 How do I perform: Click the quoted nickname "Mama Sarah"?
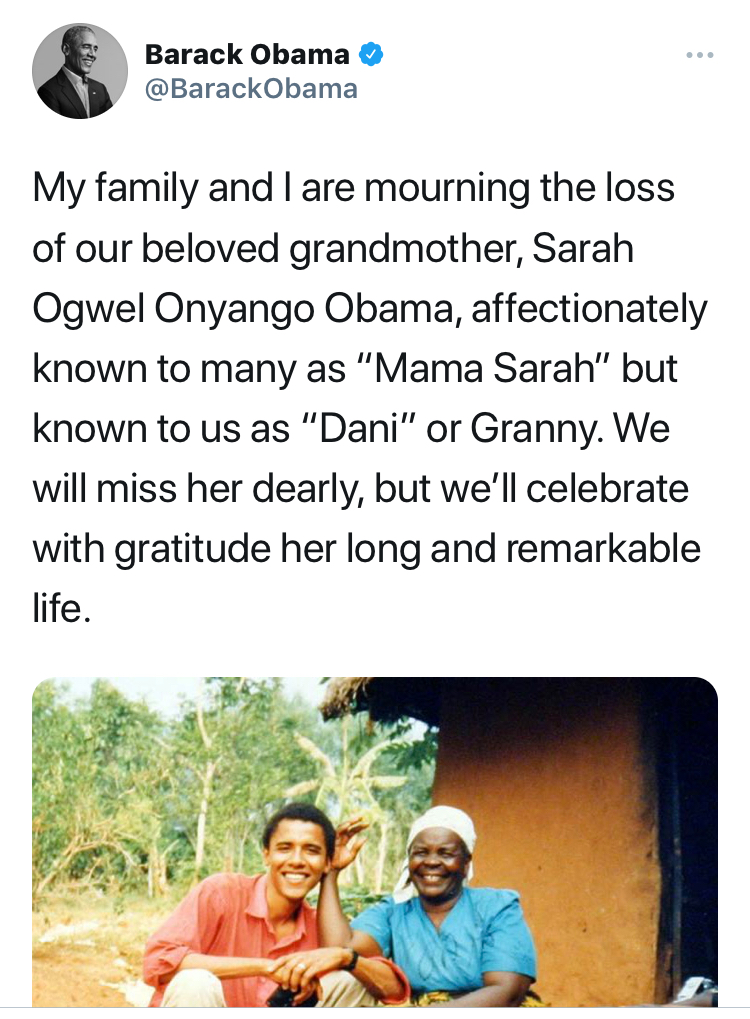497,370
